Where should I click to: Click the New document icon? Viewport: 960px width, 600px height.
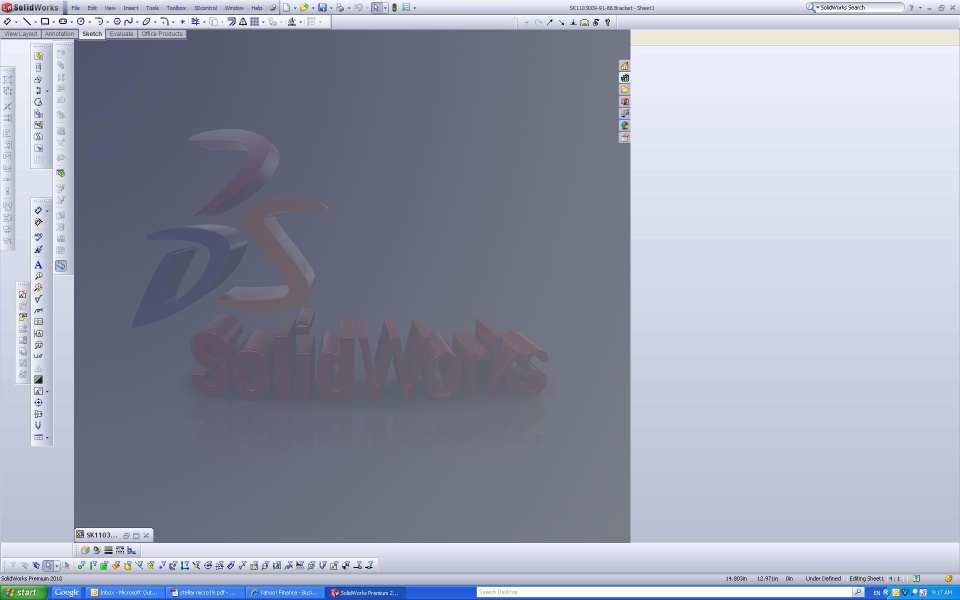click(286, 8)
